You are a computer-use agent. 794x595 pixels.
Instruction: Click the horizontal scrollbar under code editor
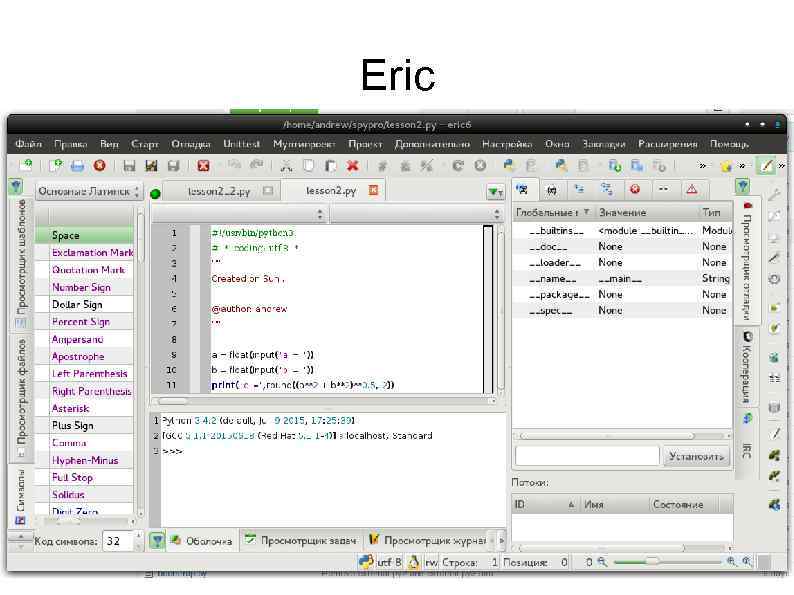click(325, 401)
